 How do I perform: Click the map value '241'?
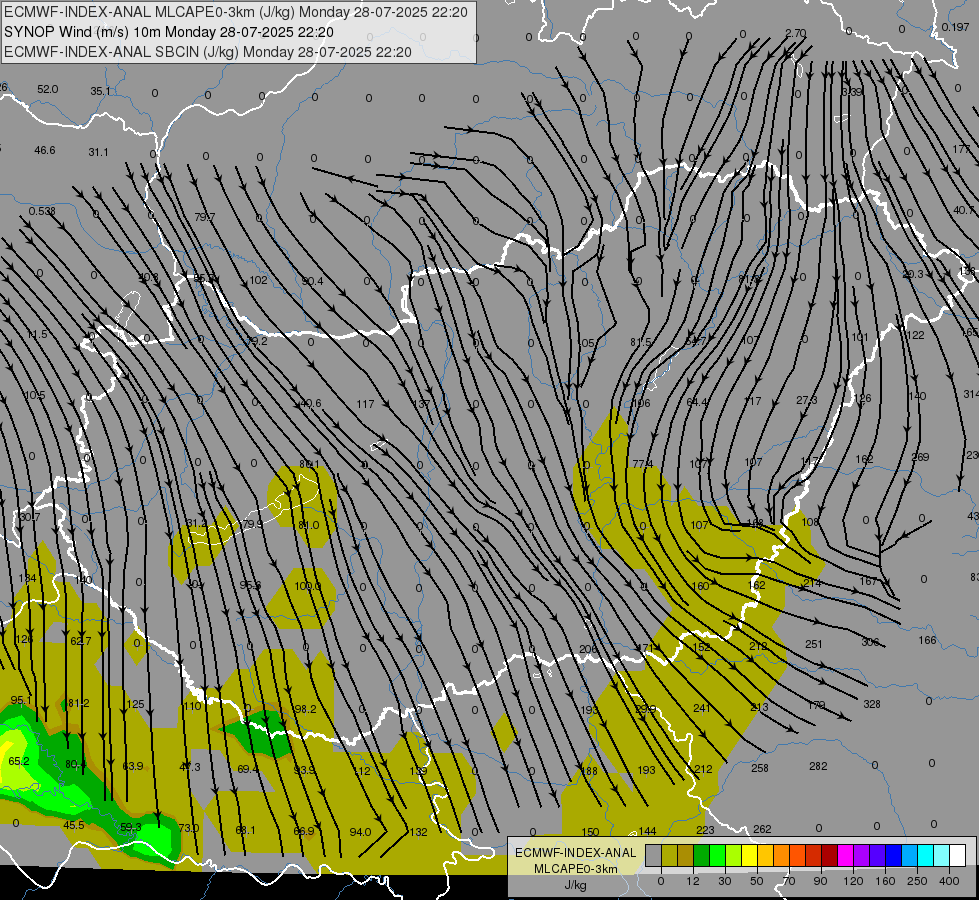click(702, 708)
